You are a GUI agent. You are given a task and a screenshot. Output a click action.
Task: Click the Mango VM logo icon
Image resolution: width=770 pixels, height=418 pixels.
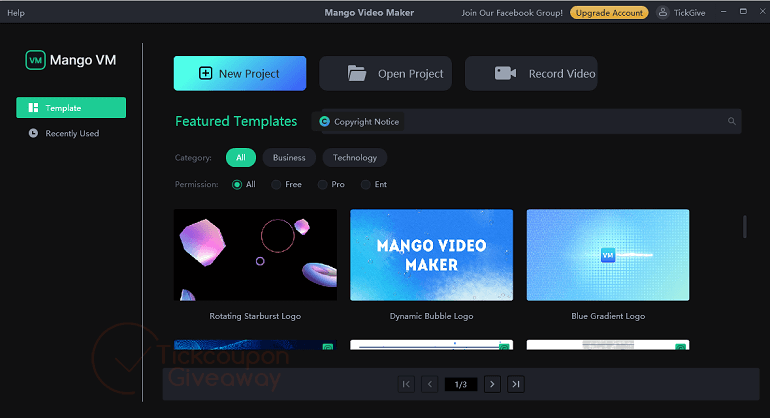[35, 60]
